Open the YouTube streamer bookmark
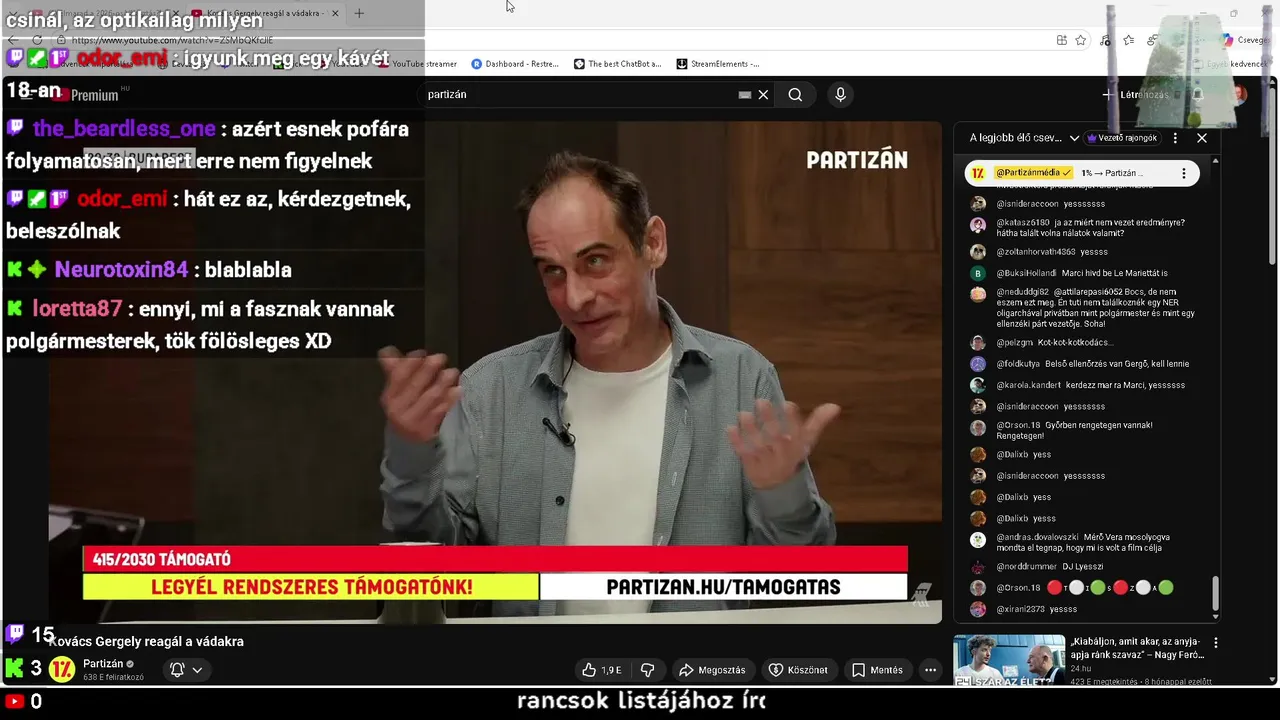1280x720 pixels. coord(419,64)
